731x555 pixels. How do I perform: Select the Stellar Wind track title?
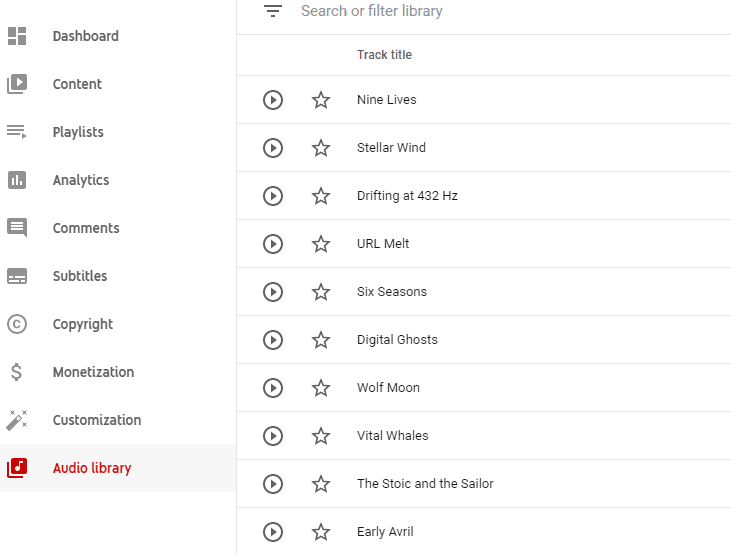pyautogui.click(x=391, y=147)
